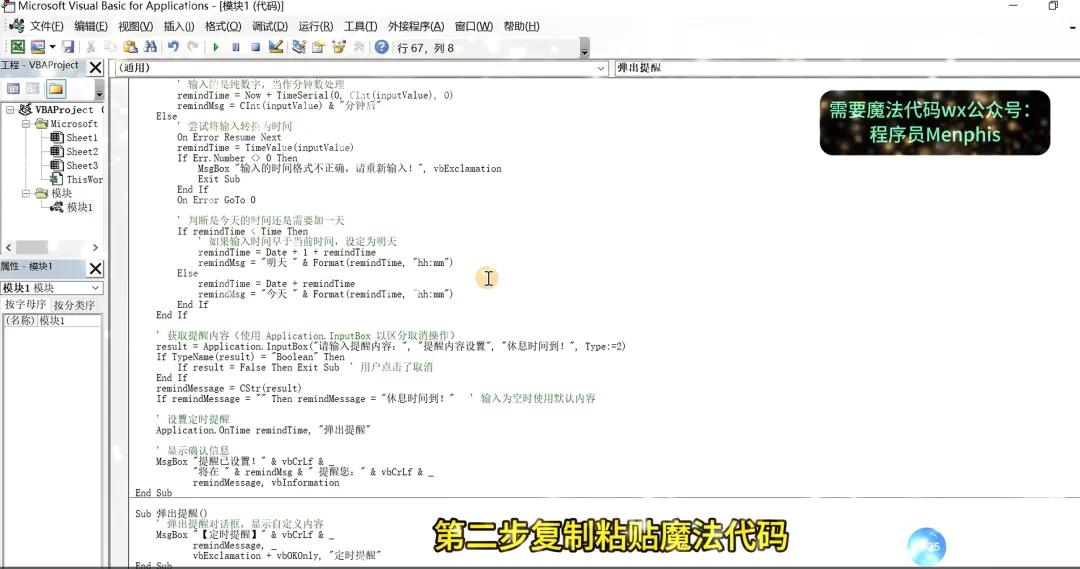Open the 窗口(W) menu
This screenshot has height=569, width=1080.
coord(474,26)
